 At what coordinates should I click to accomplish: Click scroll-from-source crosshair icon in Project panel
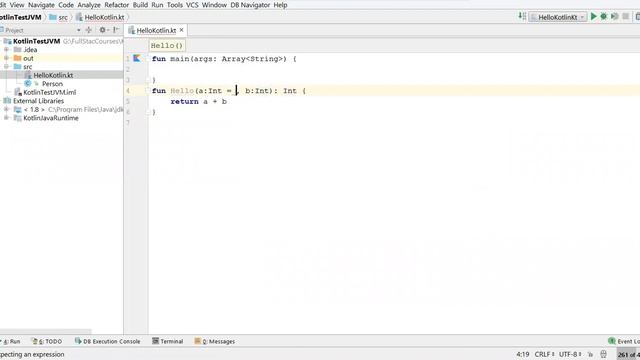pyautogui.click(x=89, y=30)
